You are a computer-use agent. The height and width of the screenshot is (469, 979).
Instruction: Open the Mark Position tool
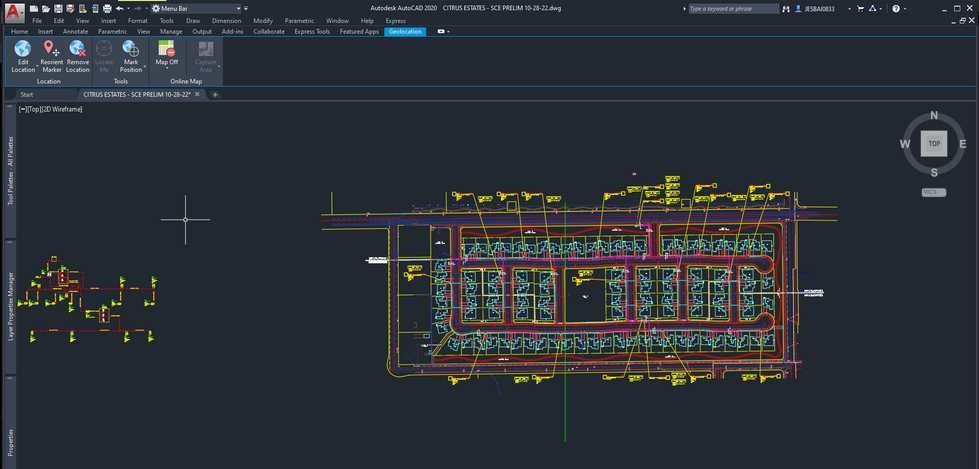click(131, 49)
